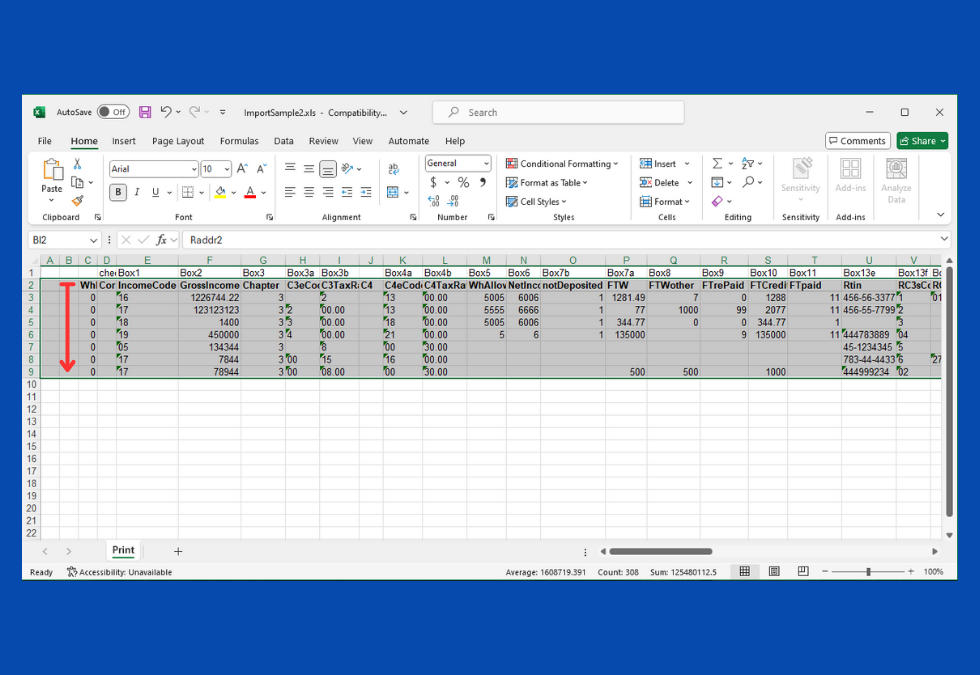Switch to Page Break Preview view
This screenshot has width=980, height=675.
803,572
